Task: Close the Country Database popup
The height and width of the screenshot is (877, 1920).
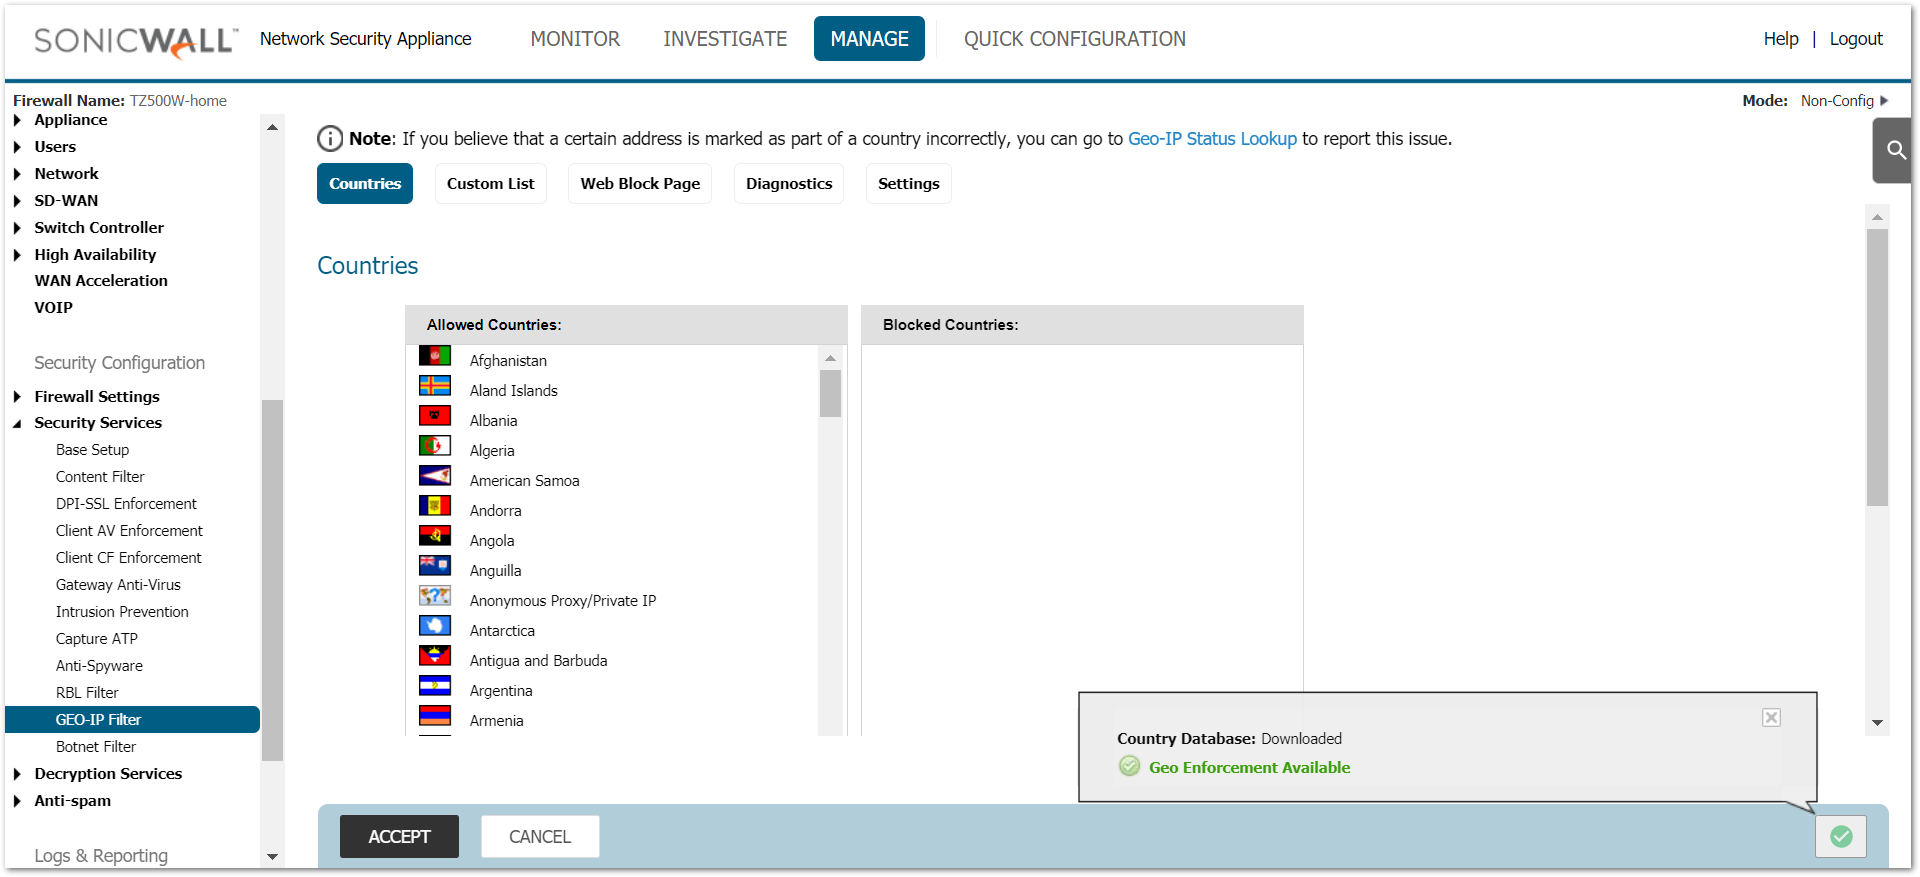Action: pos(1771,717)
